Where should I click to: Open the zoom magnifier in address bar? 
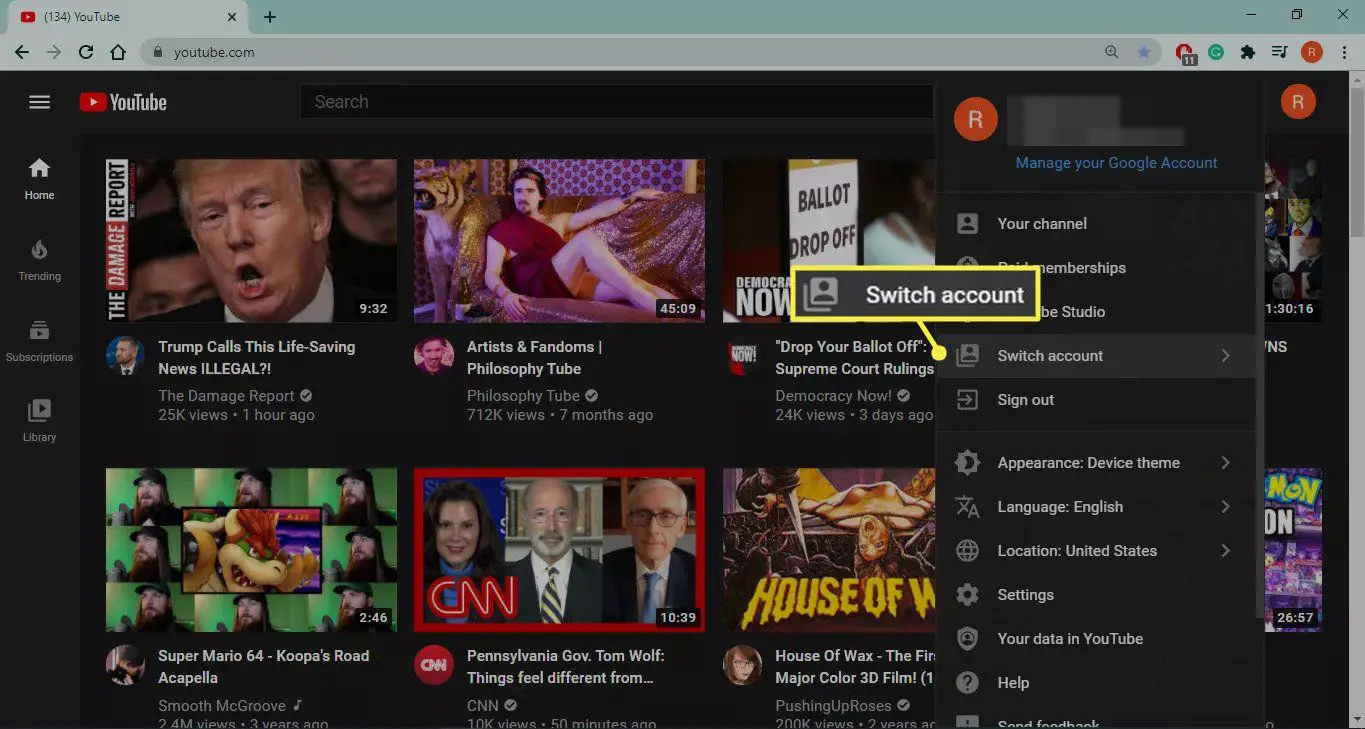tap(1112, 52)
